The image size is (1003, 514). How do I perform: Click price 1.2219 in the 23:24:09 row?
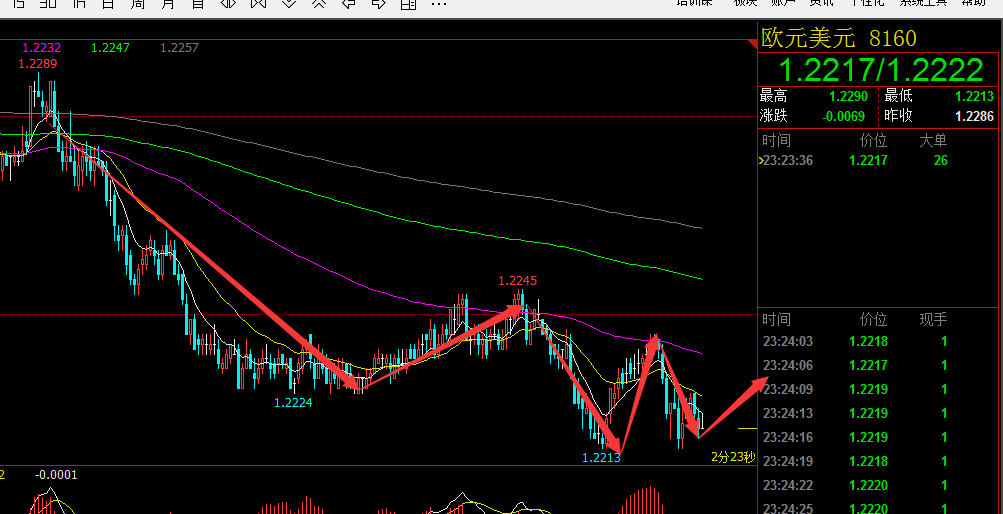point(868,389)
